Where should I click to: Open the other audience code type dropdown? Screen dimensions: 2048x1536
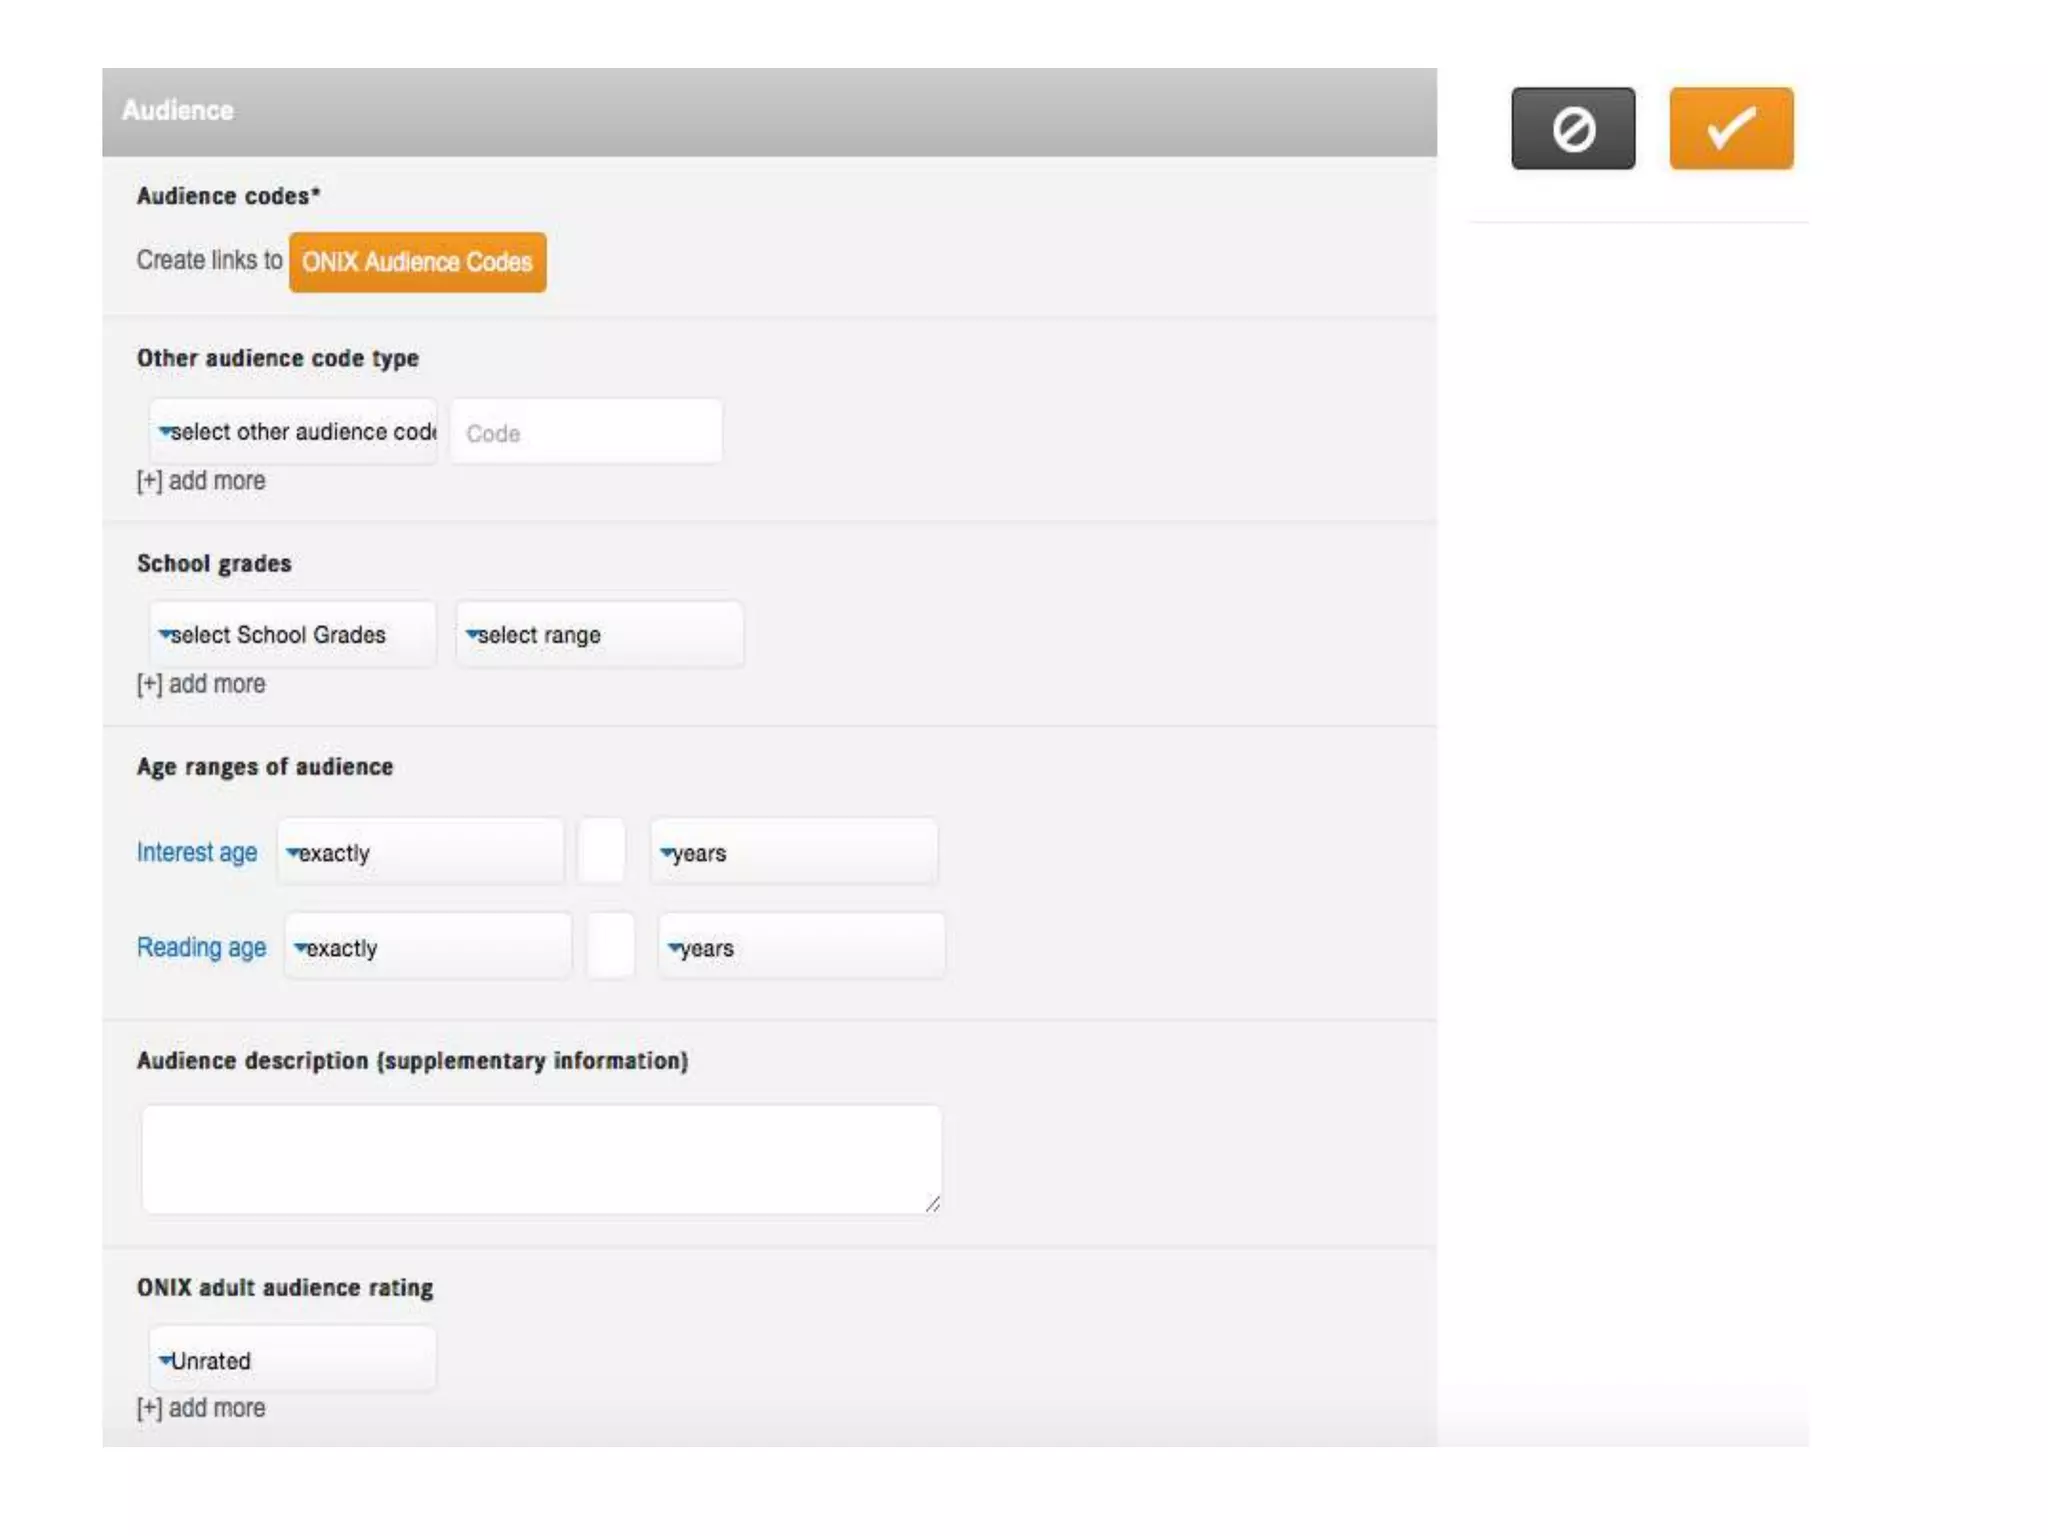(293, 432)
